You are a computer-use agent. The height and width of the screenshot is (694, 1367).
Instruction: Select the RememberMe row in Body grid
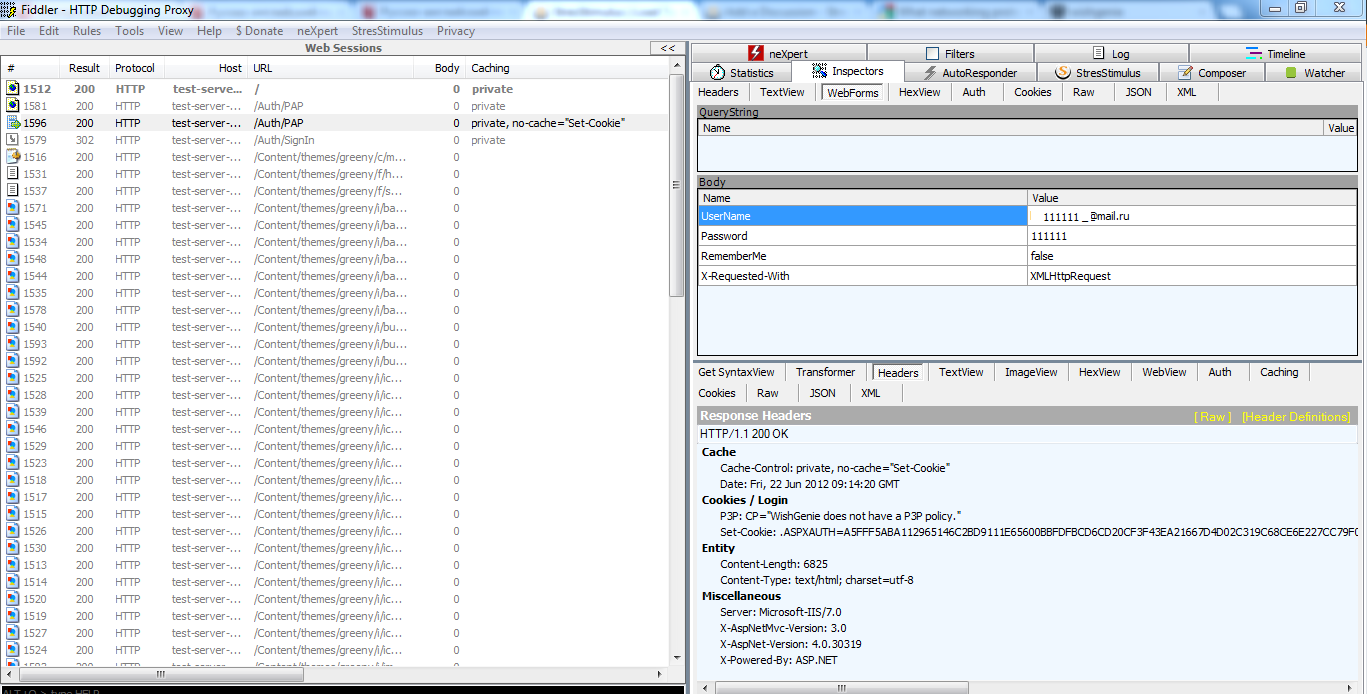point(1027,256)
